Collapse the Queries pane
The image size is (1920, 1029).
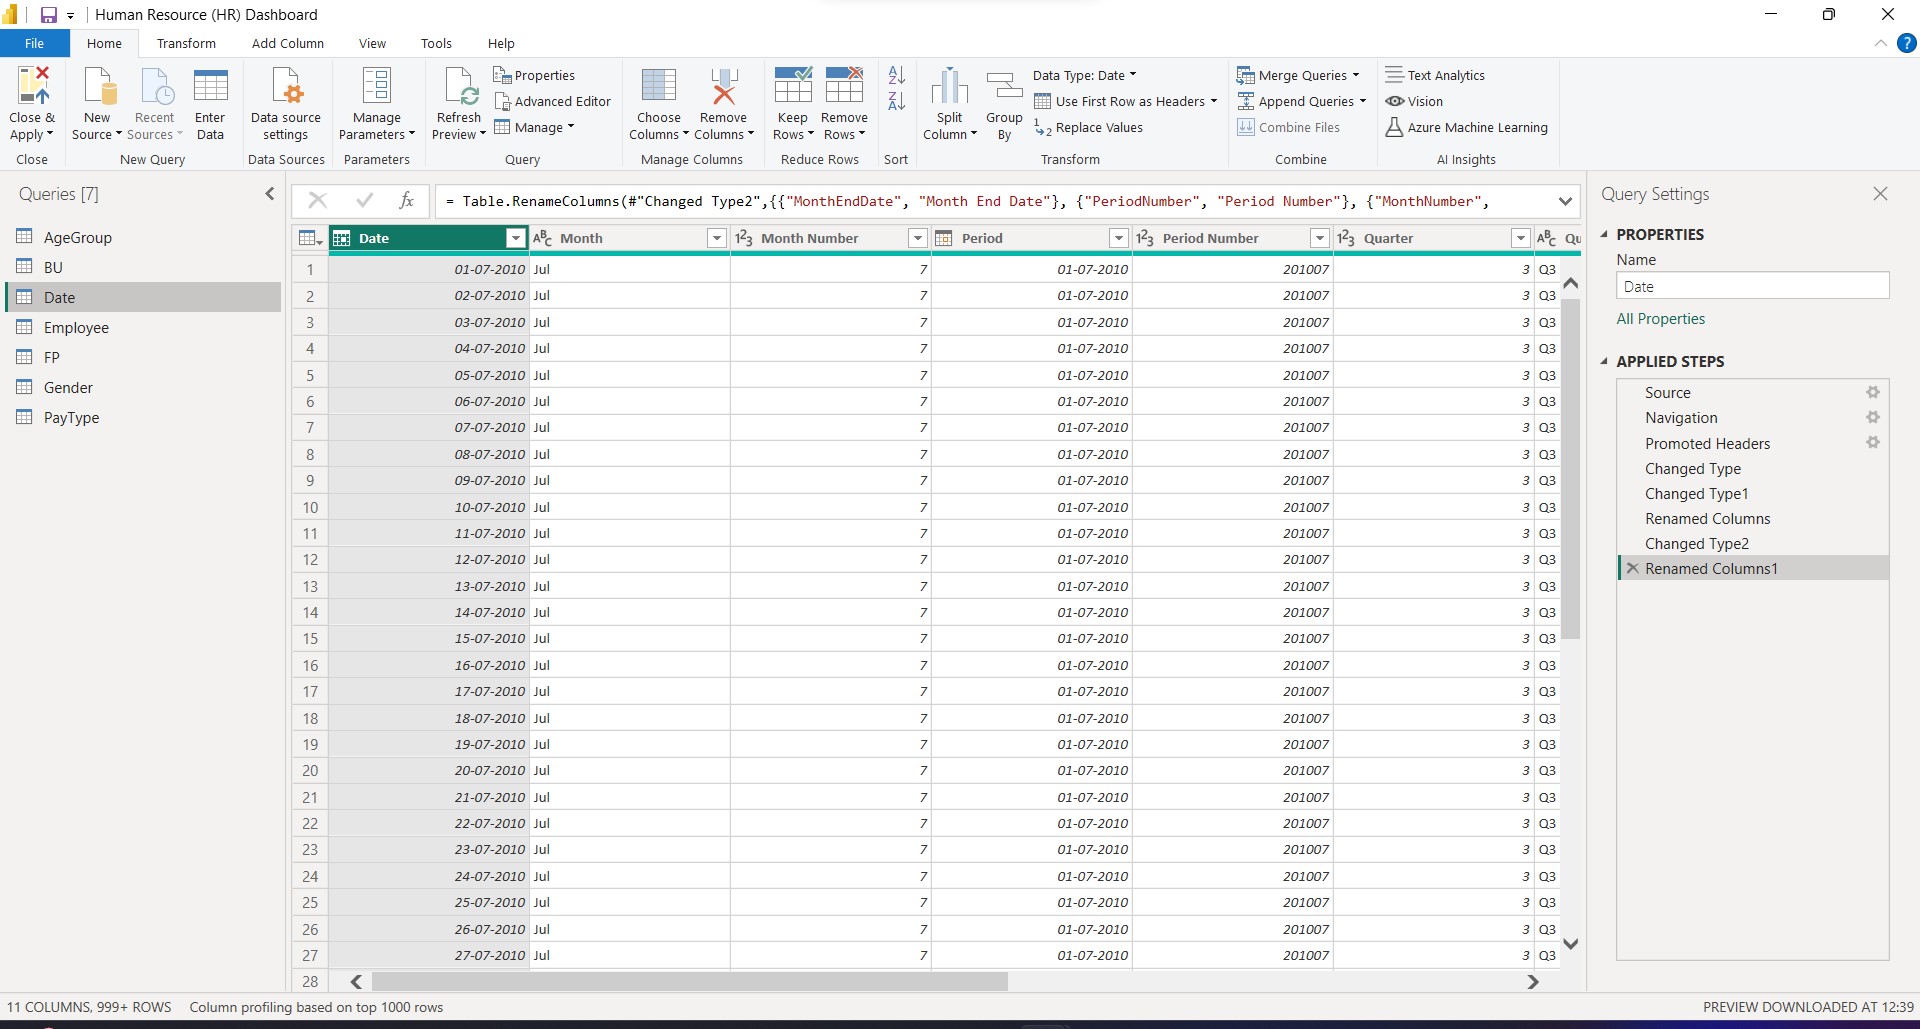pos(269,194)
